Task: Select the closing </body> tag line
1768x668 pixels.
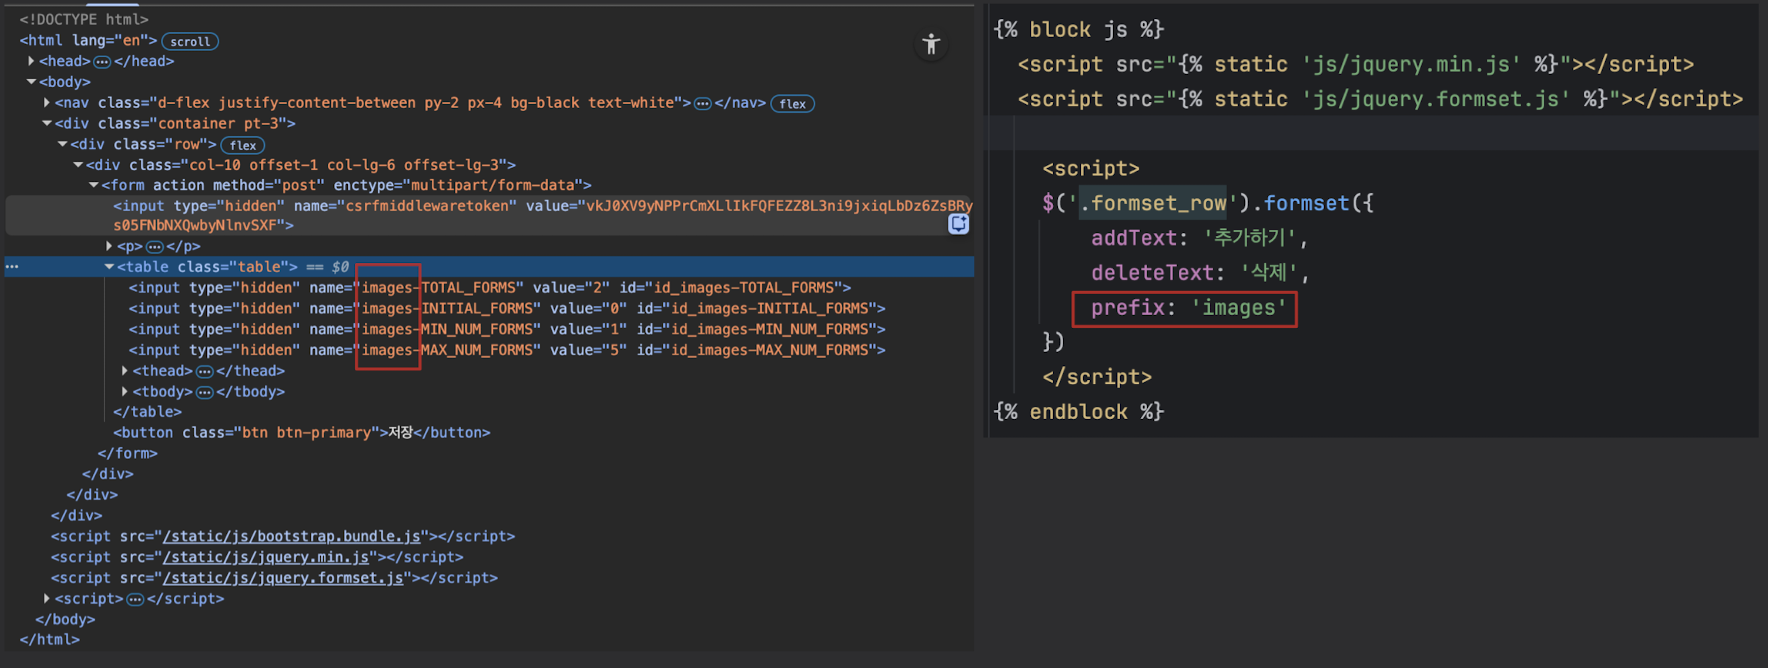Action: pyautogui.click(x=65, y=620)
